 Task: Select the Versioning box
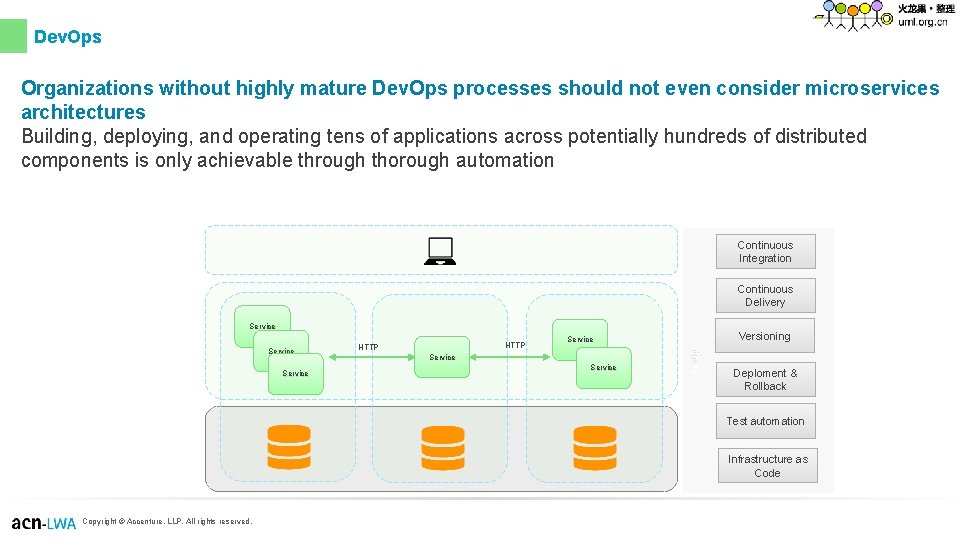tap(765, 336)
